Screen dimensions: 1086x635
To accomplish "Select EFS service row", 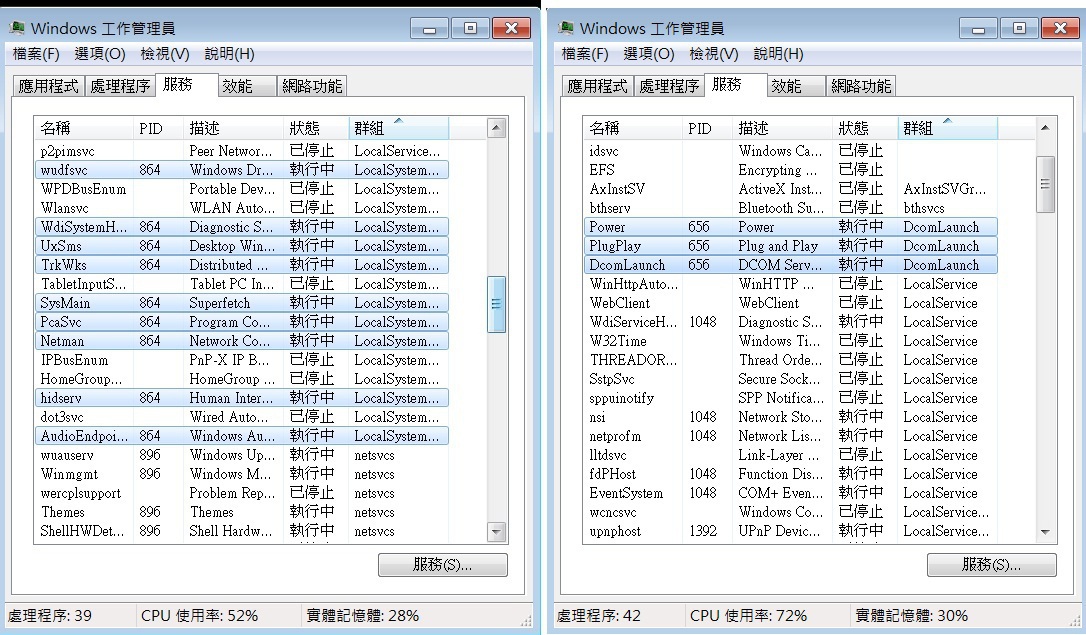I will [x=791, y=170].
